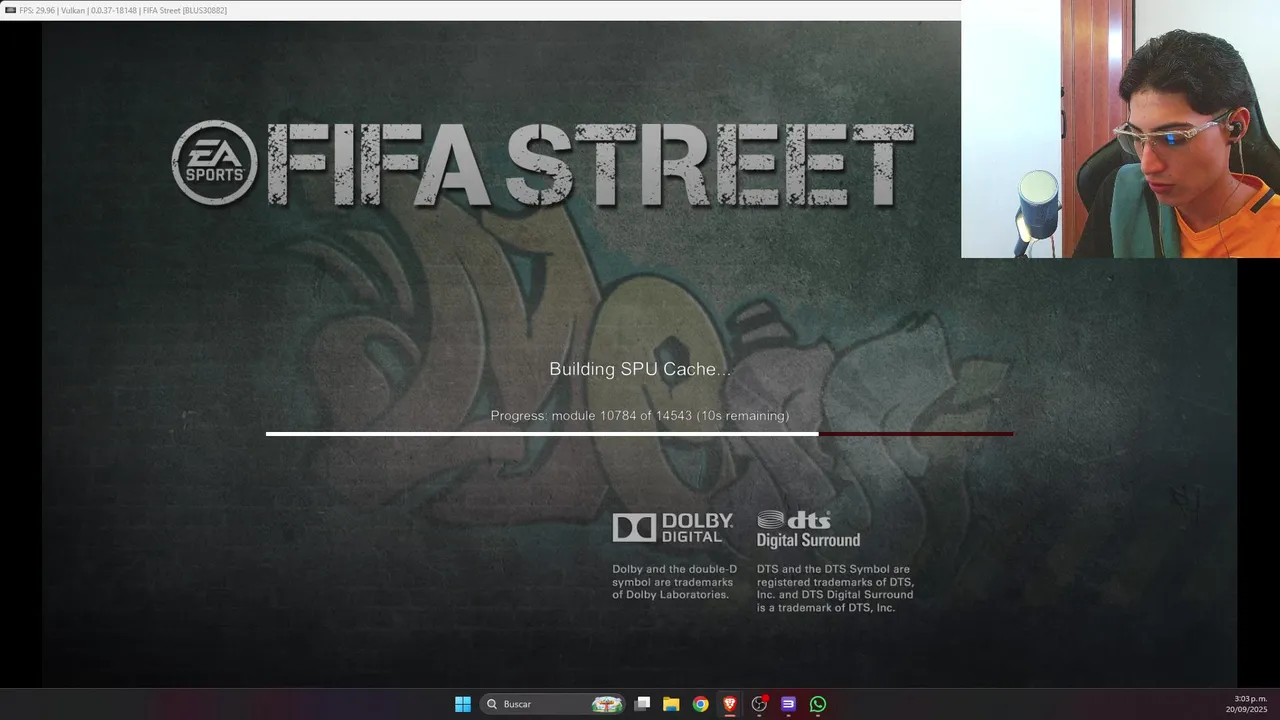Screen dimensions: 1280x720
Task: Click the Building SPU Cache text
Action: pyautogui.click(x=640, y=369)
